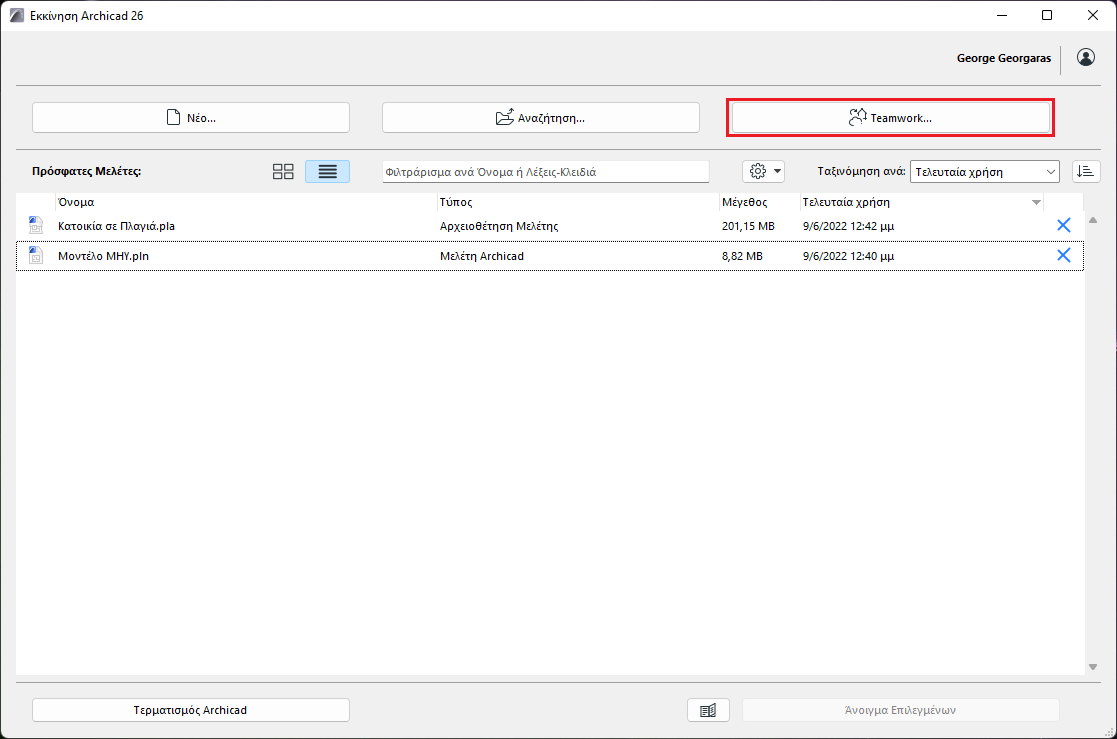Sort by the Τύπος column header
This screenshot has width=1117, height=739.
(x=578, y=202)
